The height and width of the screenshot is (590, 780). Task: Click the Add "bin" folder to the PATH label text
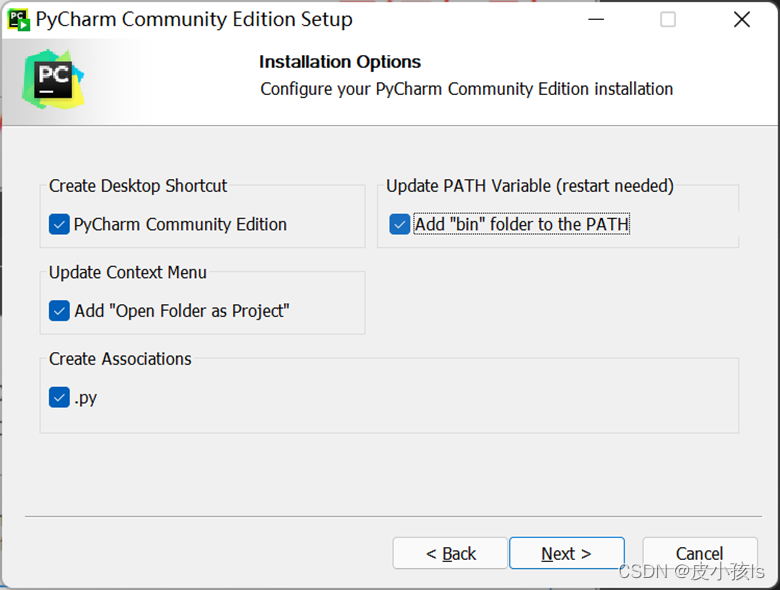(x=522, y=224)
